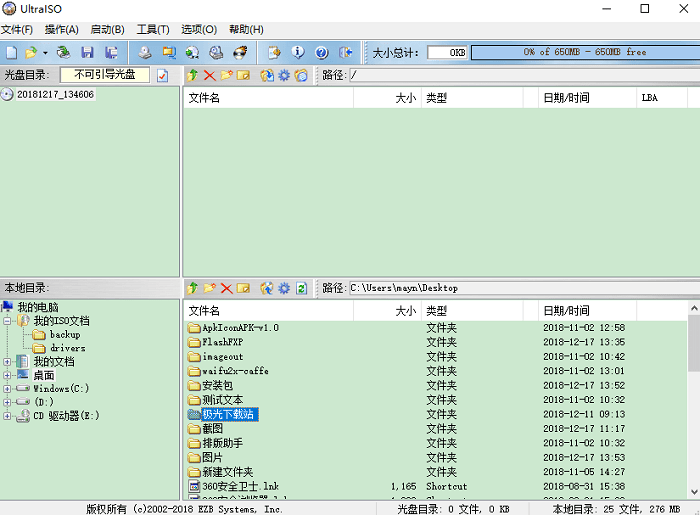The image size is (700, 515).
Task: Click the red X delete icon in disc pane
Action: (209, 75)
